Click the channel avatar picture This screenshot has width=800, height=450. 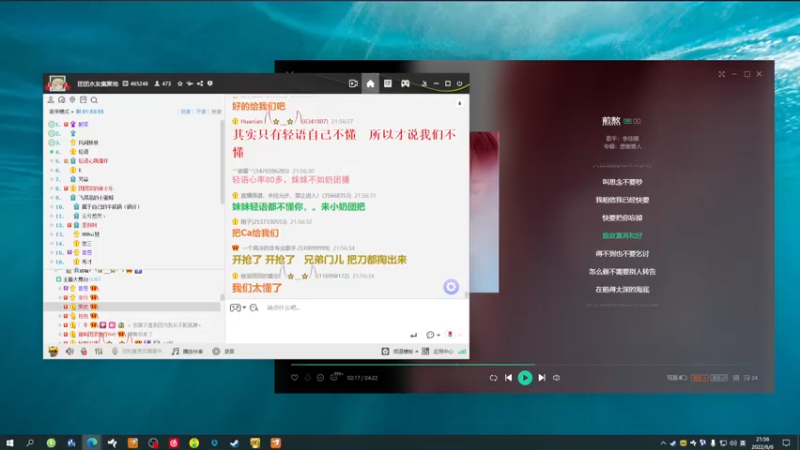tap(57, 83)
